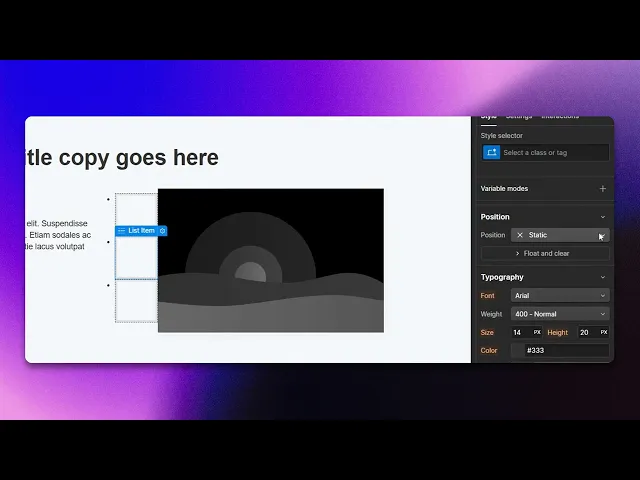
Task: Click the 'Style selector' label
Action: (501, 136)
